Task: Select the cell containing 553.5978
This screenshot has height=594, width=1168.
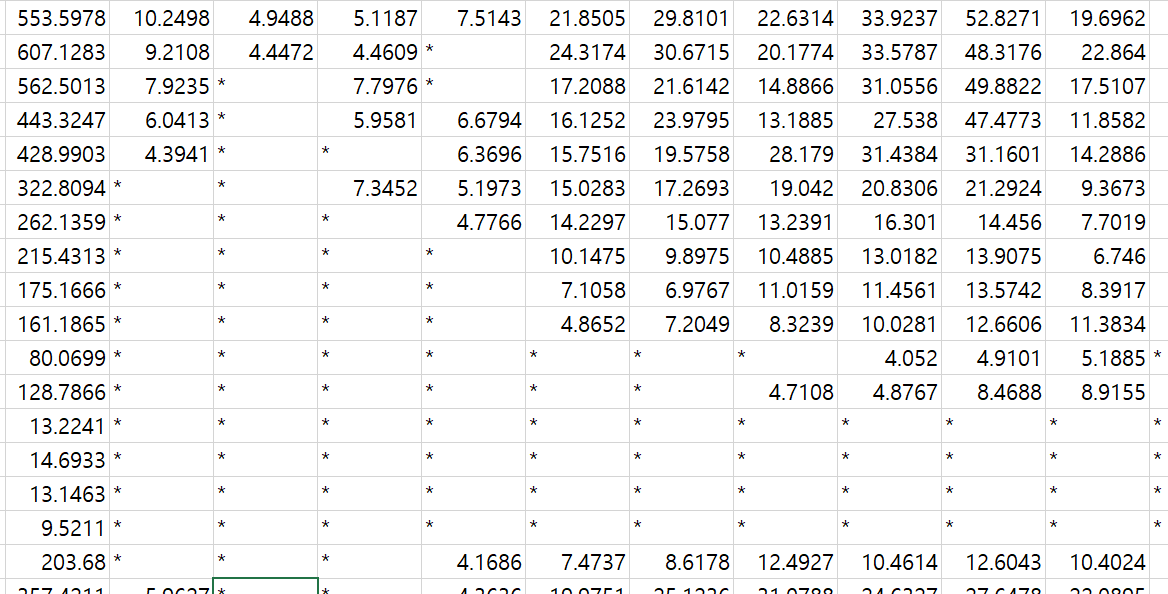Action: tap(62, 18)
